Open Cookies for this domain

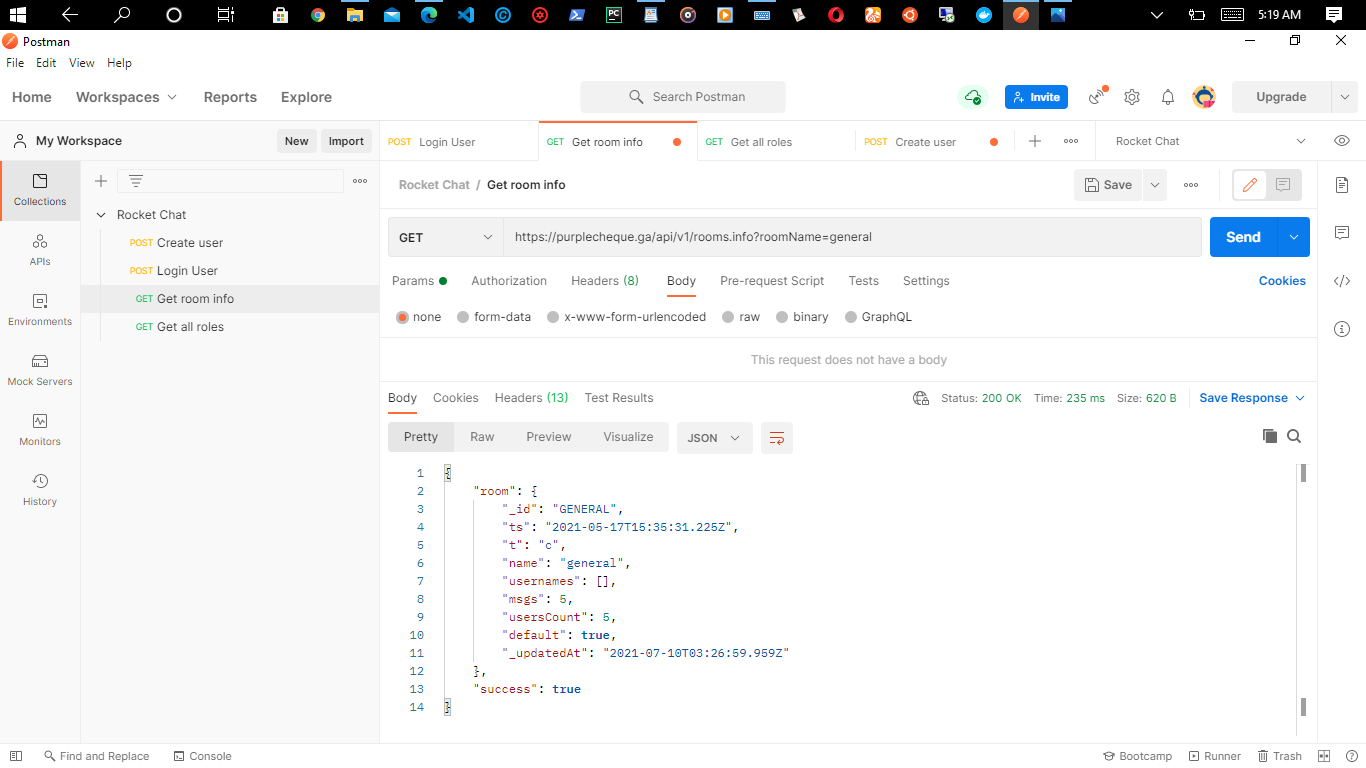1282,281
